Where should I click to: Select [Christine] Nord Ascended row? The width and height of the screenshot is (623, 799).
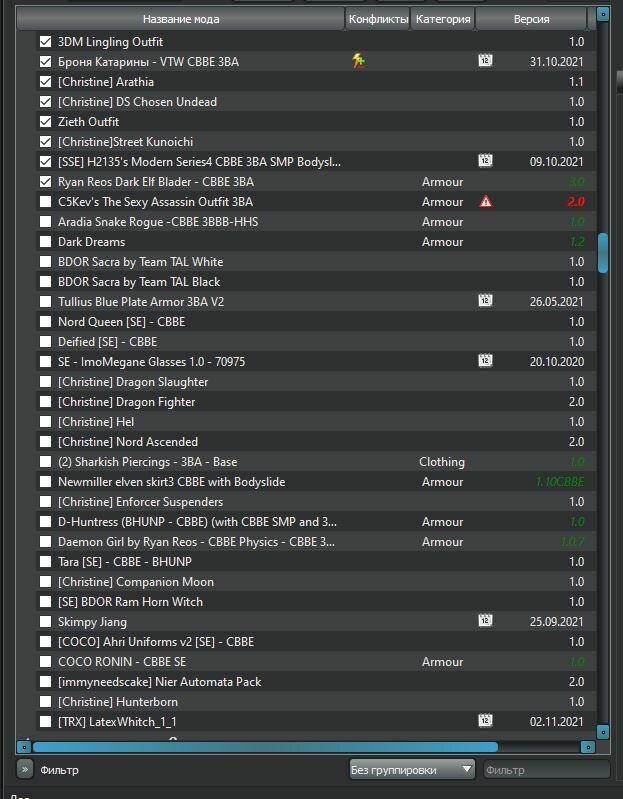[316, 441]
